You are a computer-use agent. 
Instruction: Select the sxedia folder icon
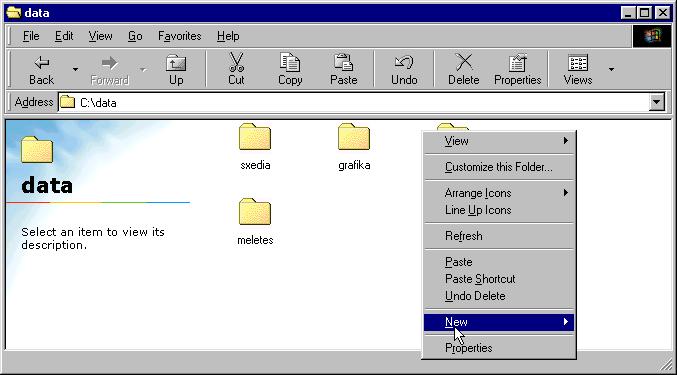[x=255, y=137]
